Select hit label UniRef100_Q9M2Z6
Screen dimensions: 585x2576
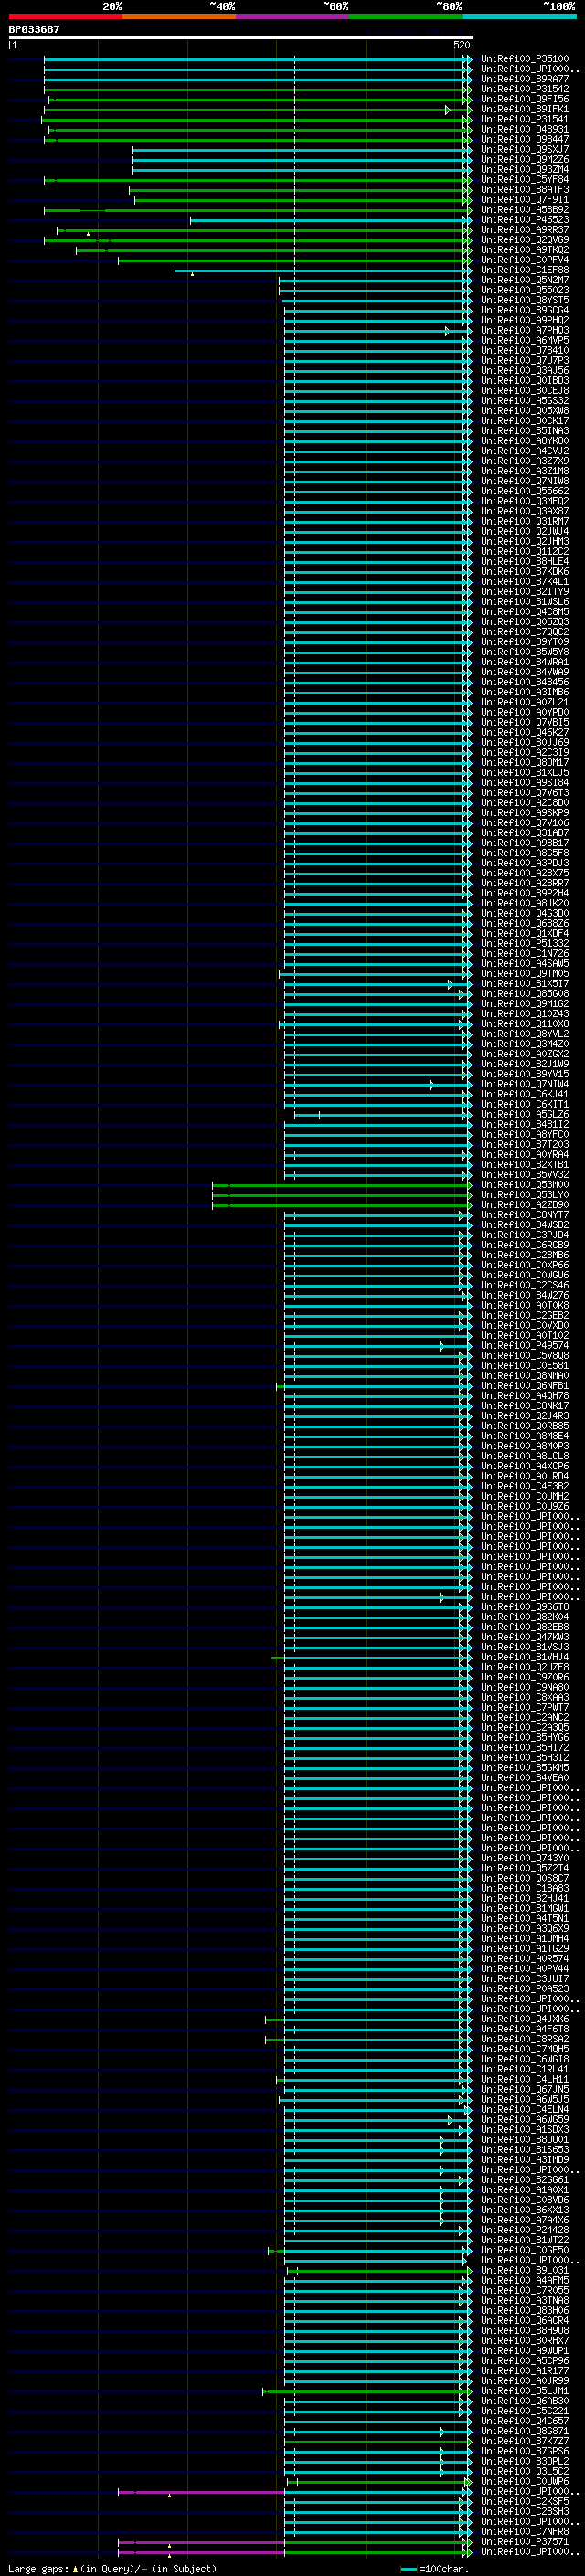click(525, 159)
